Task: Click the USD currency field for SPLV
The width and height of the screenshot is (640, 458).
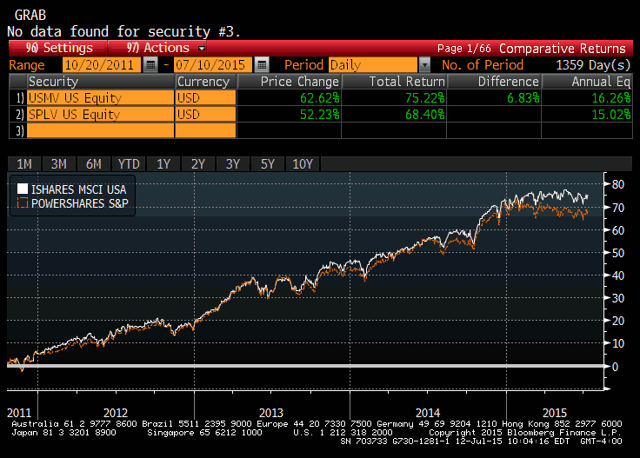Action: click(206, 114)
